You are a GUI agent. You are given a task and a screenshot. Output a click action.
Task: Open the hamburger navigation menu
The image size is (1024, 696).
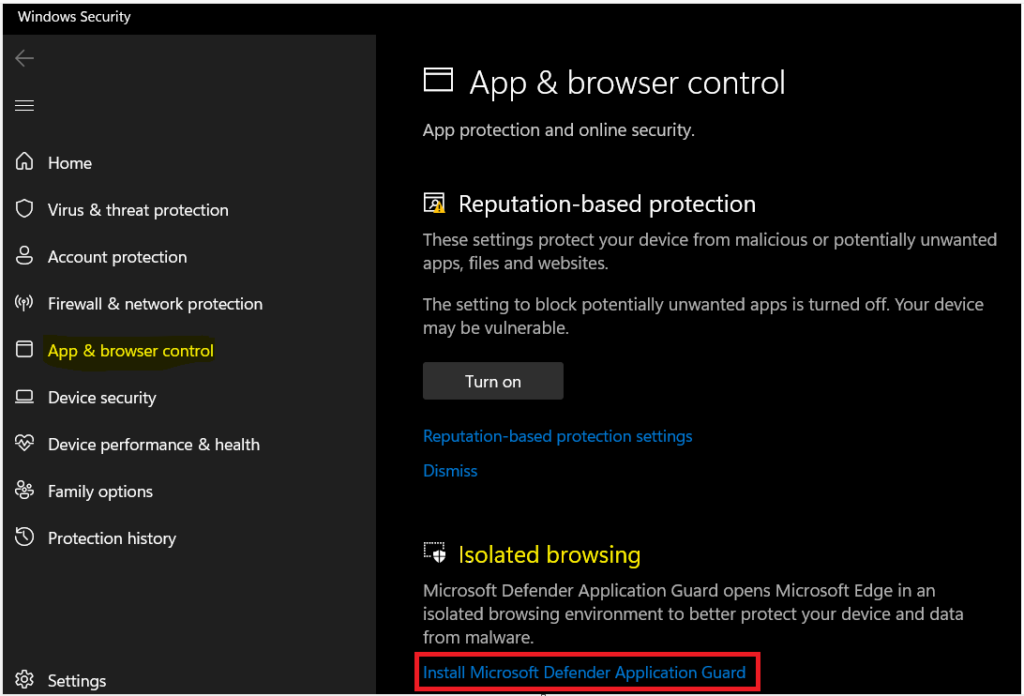[25, 106]
